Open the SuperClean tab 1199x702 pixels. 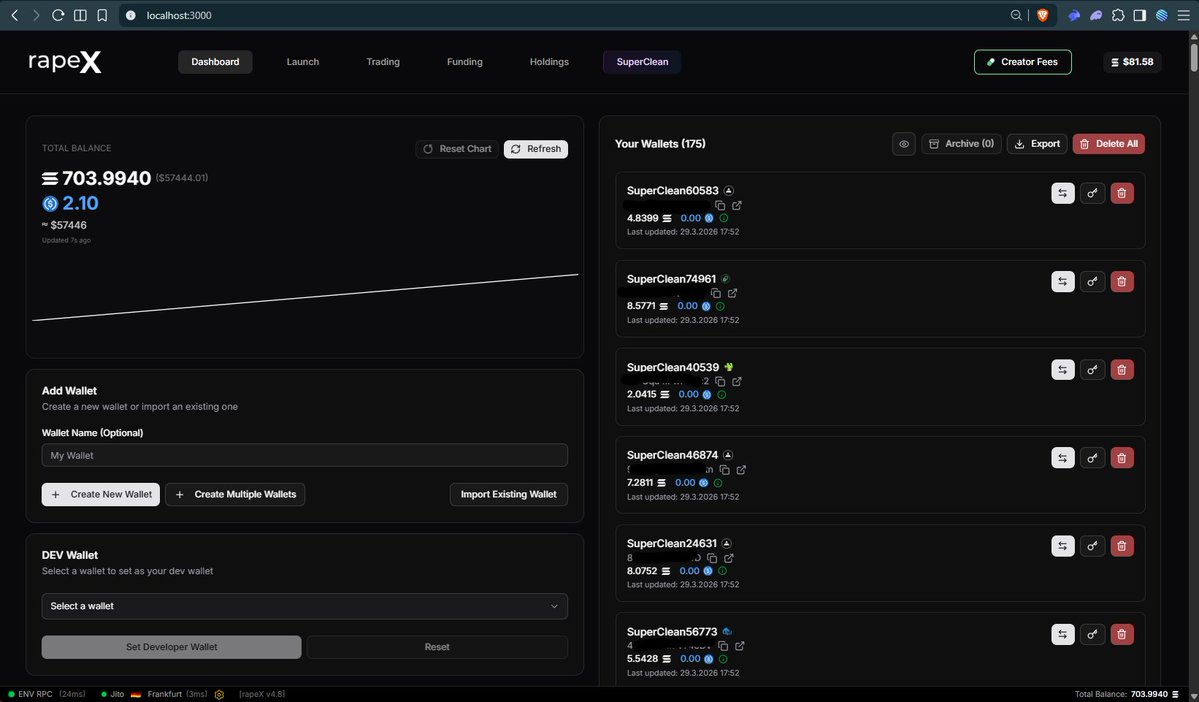[642, 62]
